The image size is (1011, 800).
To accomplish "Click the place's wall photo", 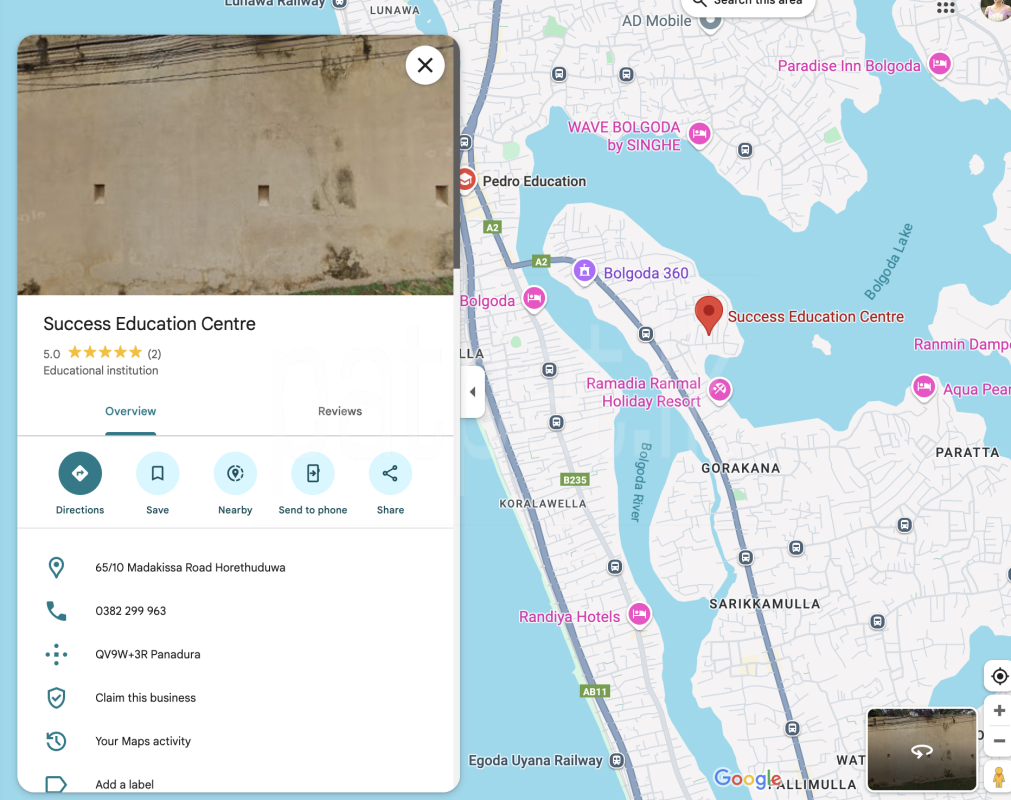I will [235, 165].
